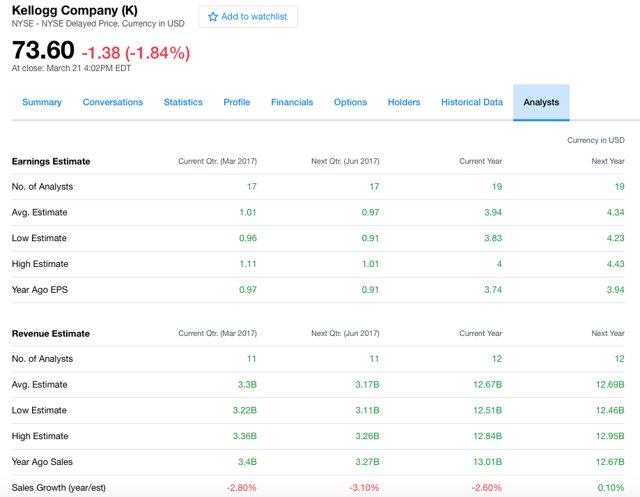Open the Profile tab
Screen dimensions: 640x497
[x=237, y=102]
